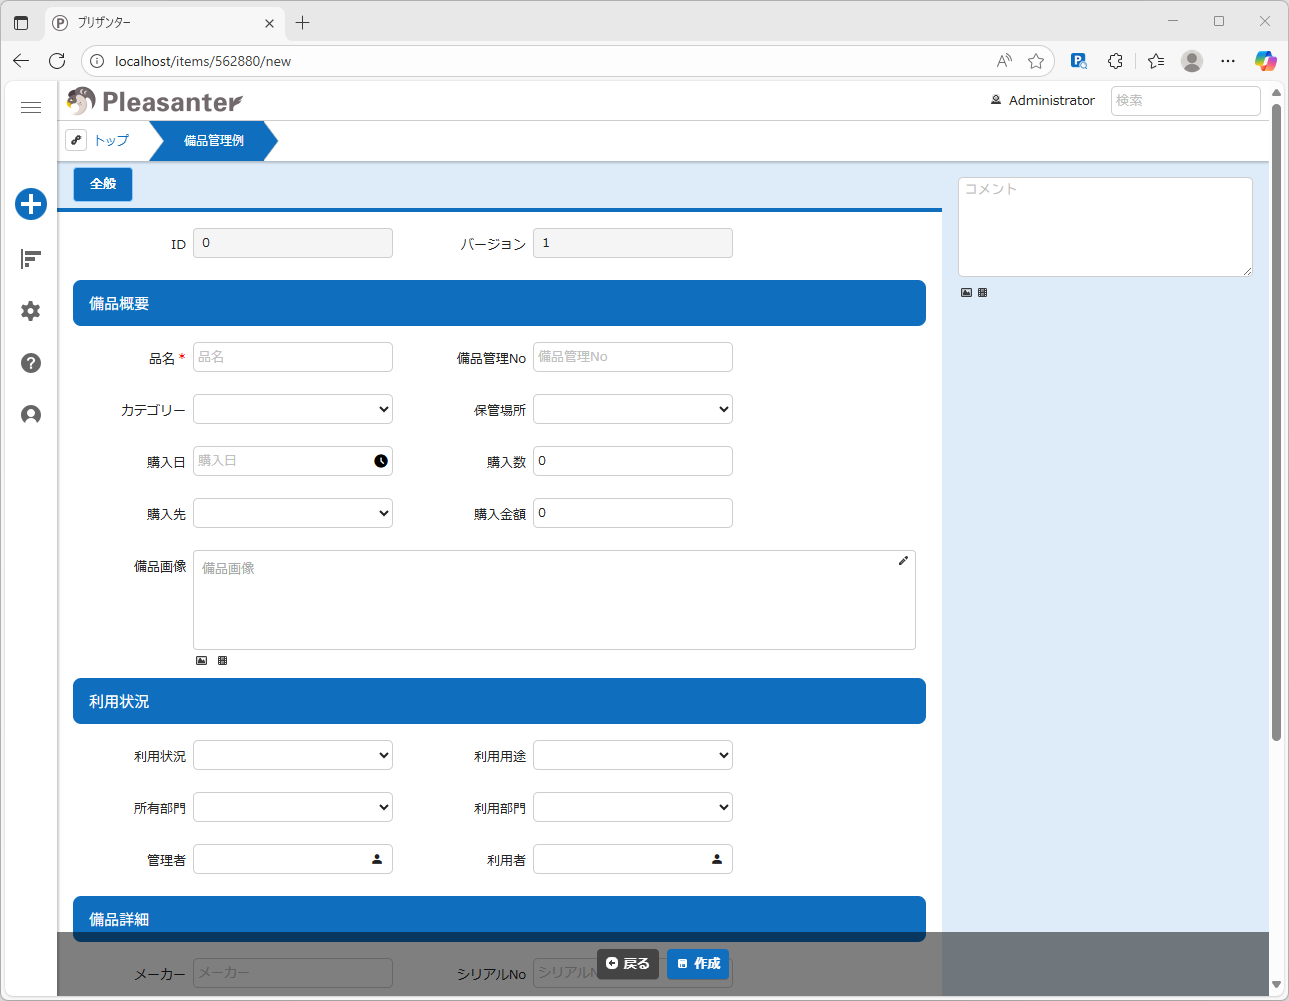
Task: Click the person icon in 管理者 field
Action: click(x=377, y=859)
